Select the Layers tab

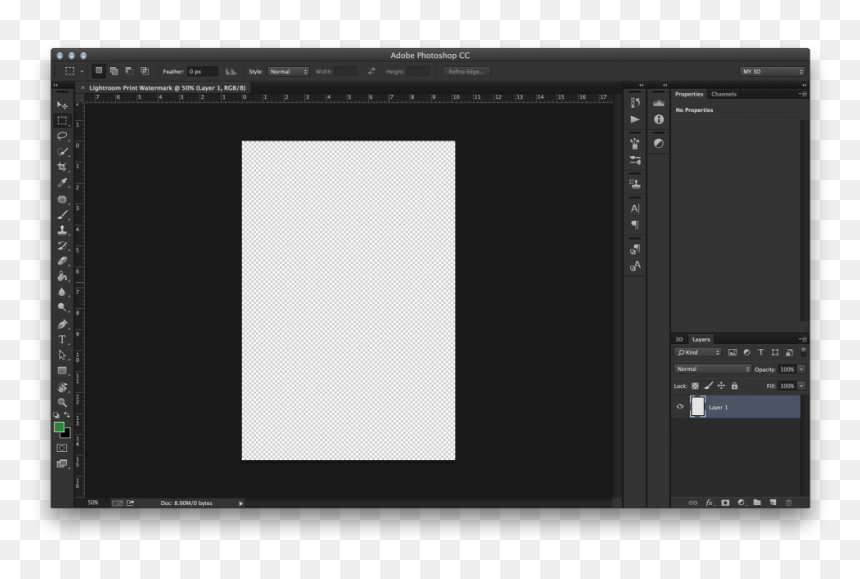[701, 339]
